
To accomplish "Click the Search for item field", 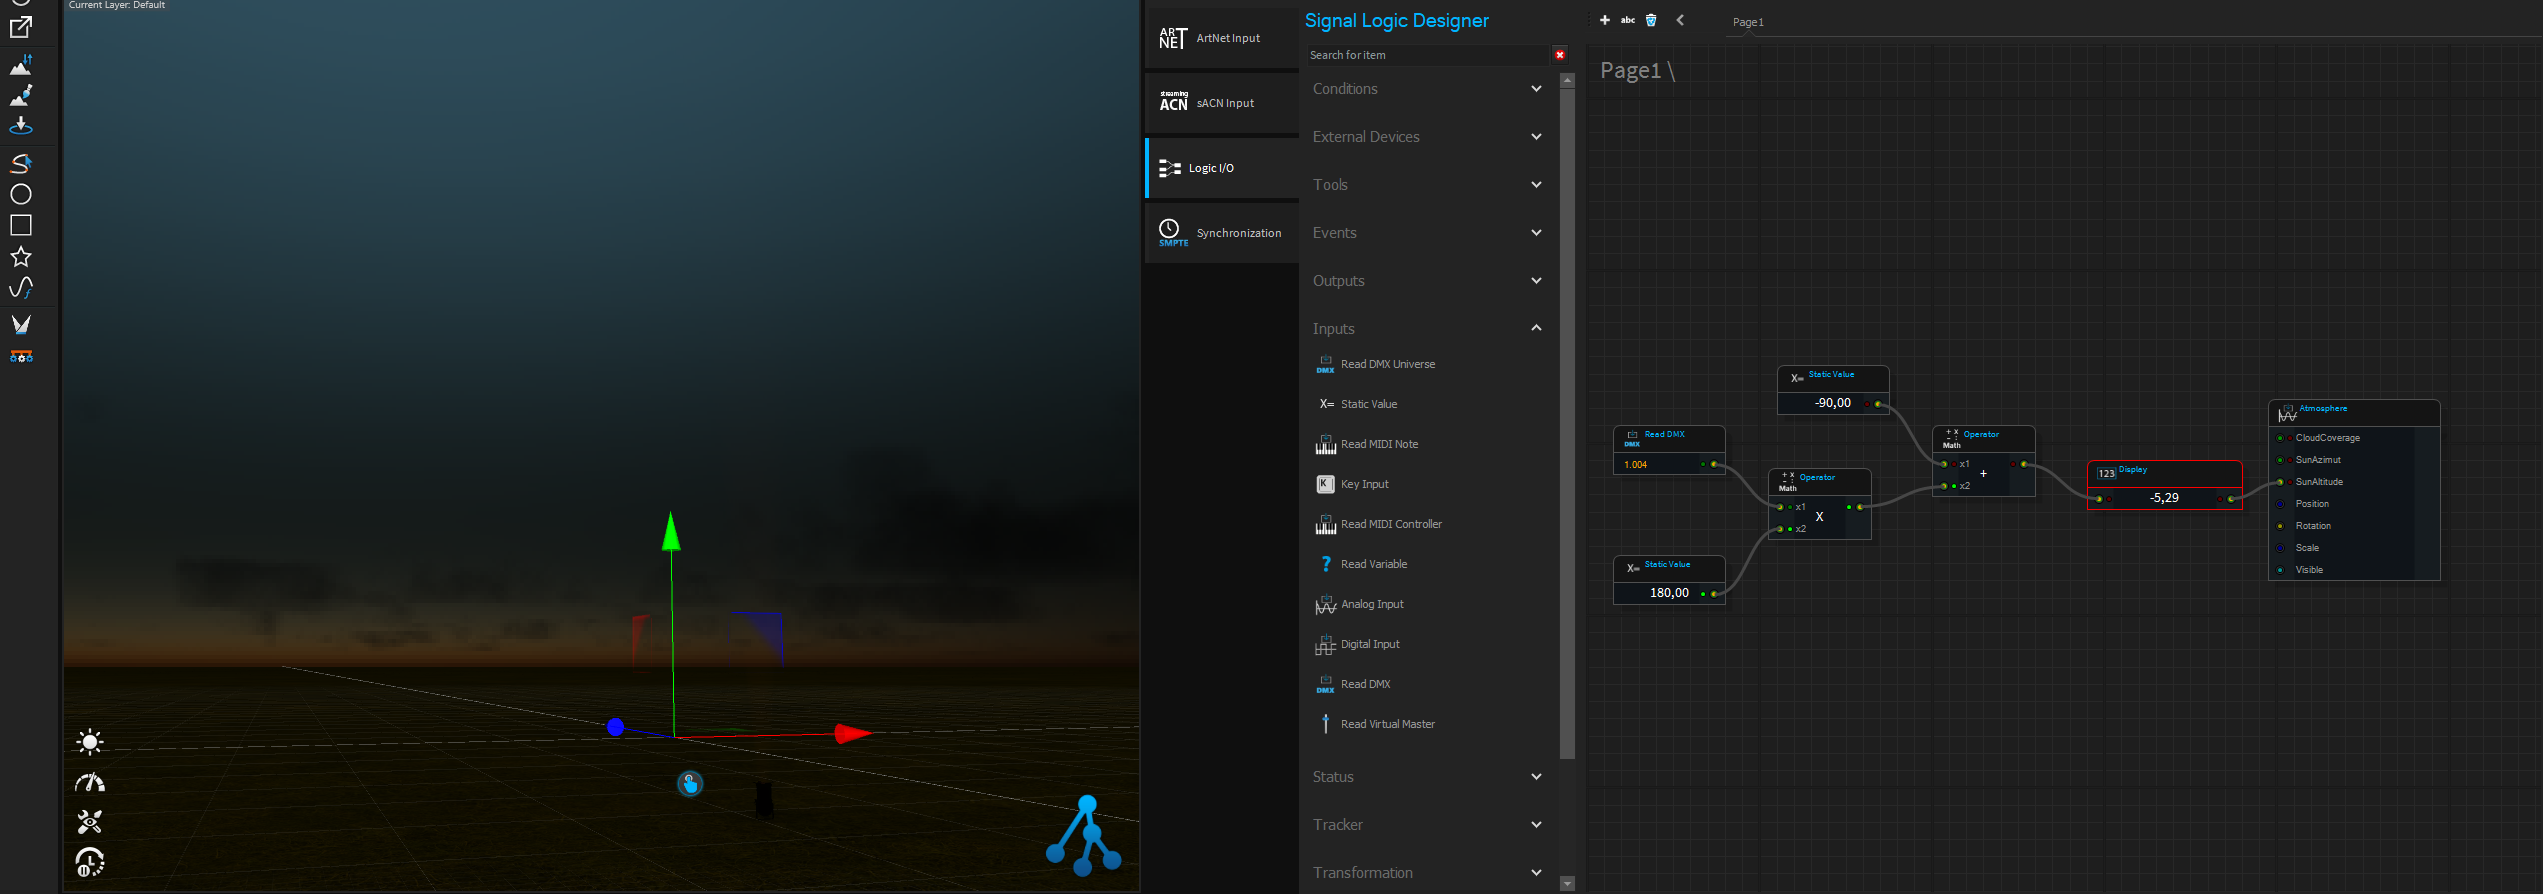I will point(1426,55).
